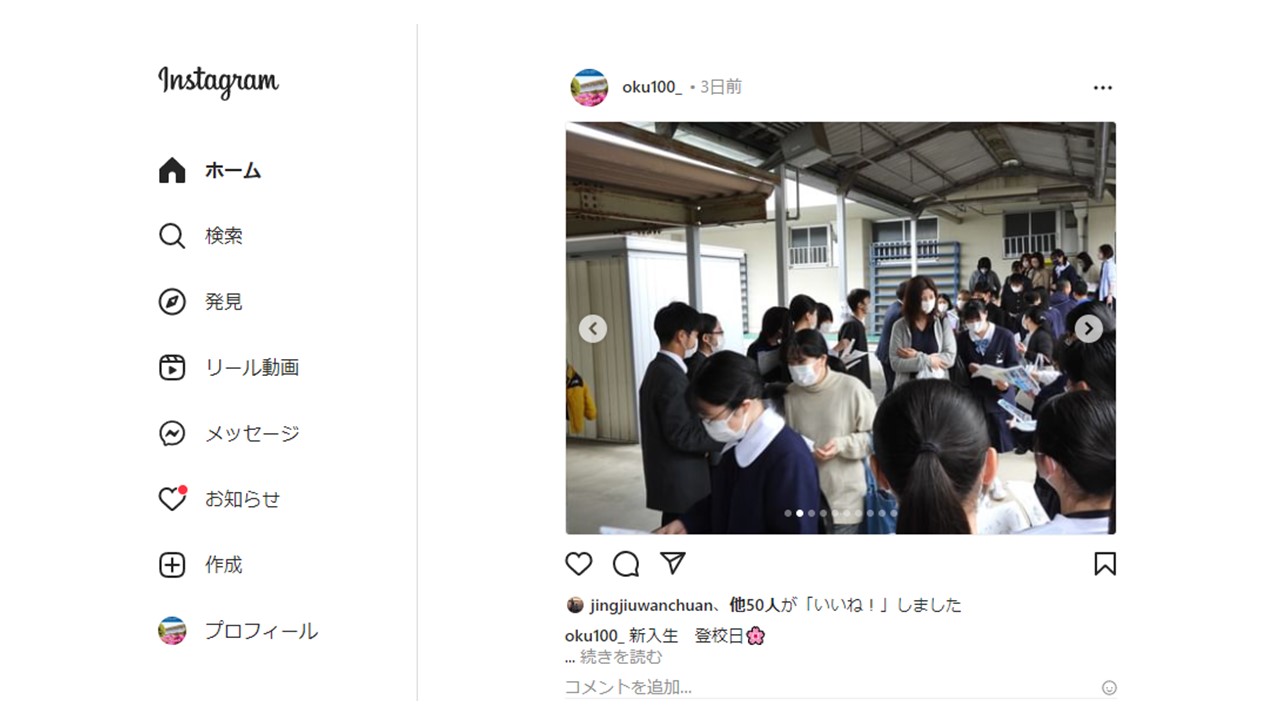Open oku100_ profile from post header
Screen dimensions: 1280x720
[x=652, y=87]
